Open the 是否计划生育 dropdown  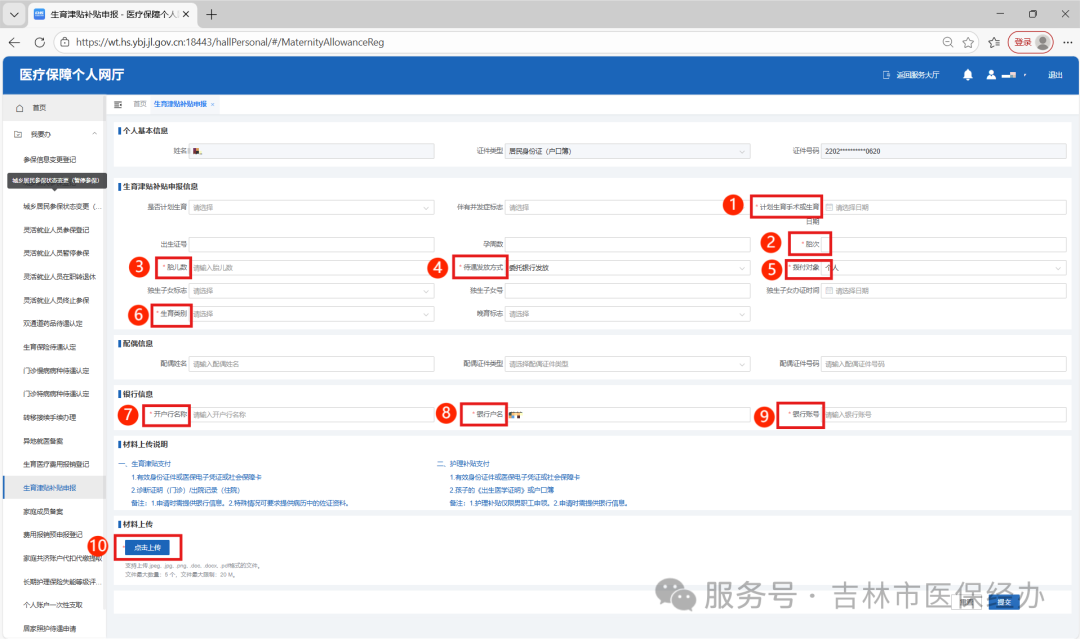coord(311,207)
